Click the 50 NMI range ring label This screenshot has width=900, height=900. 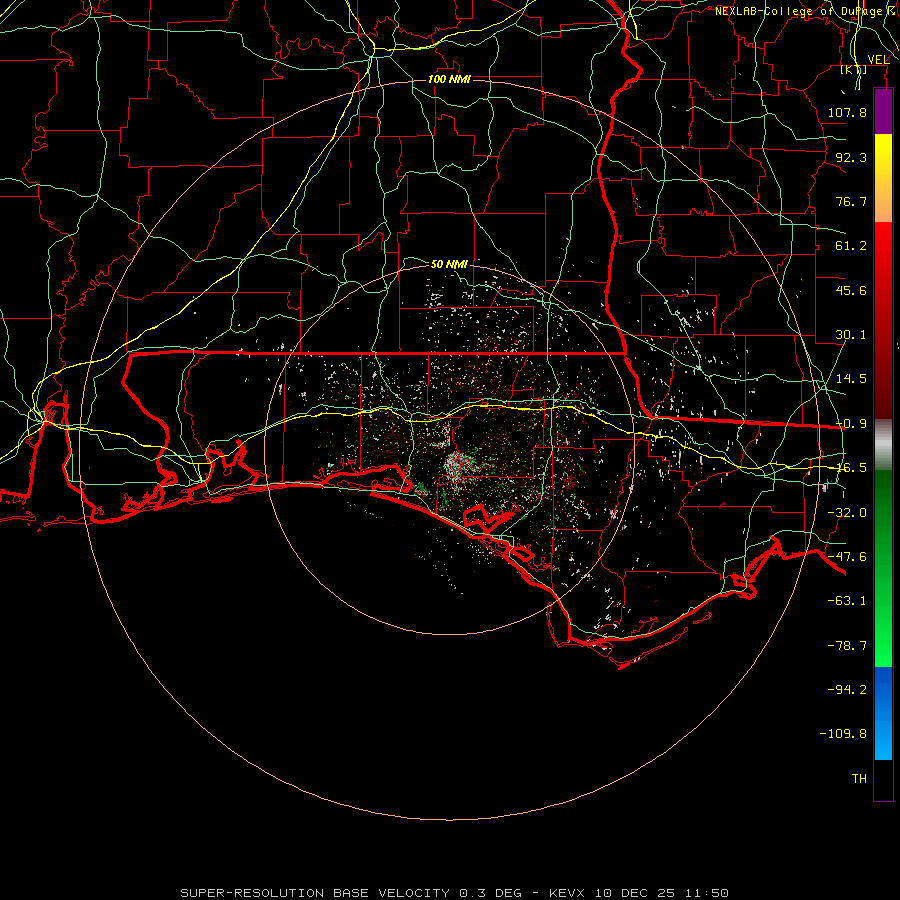[449, 264]
